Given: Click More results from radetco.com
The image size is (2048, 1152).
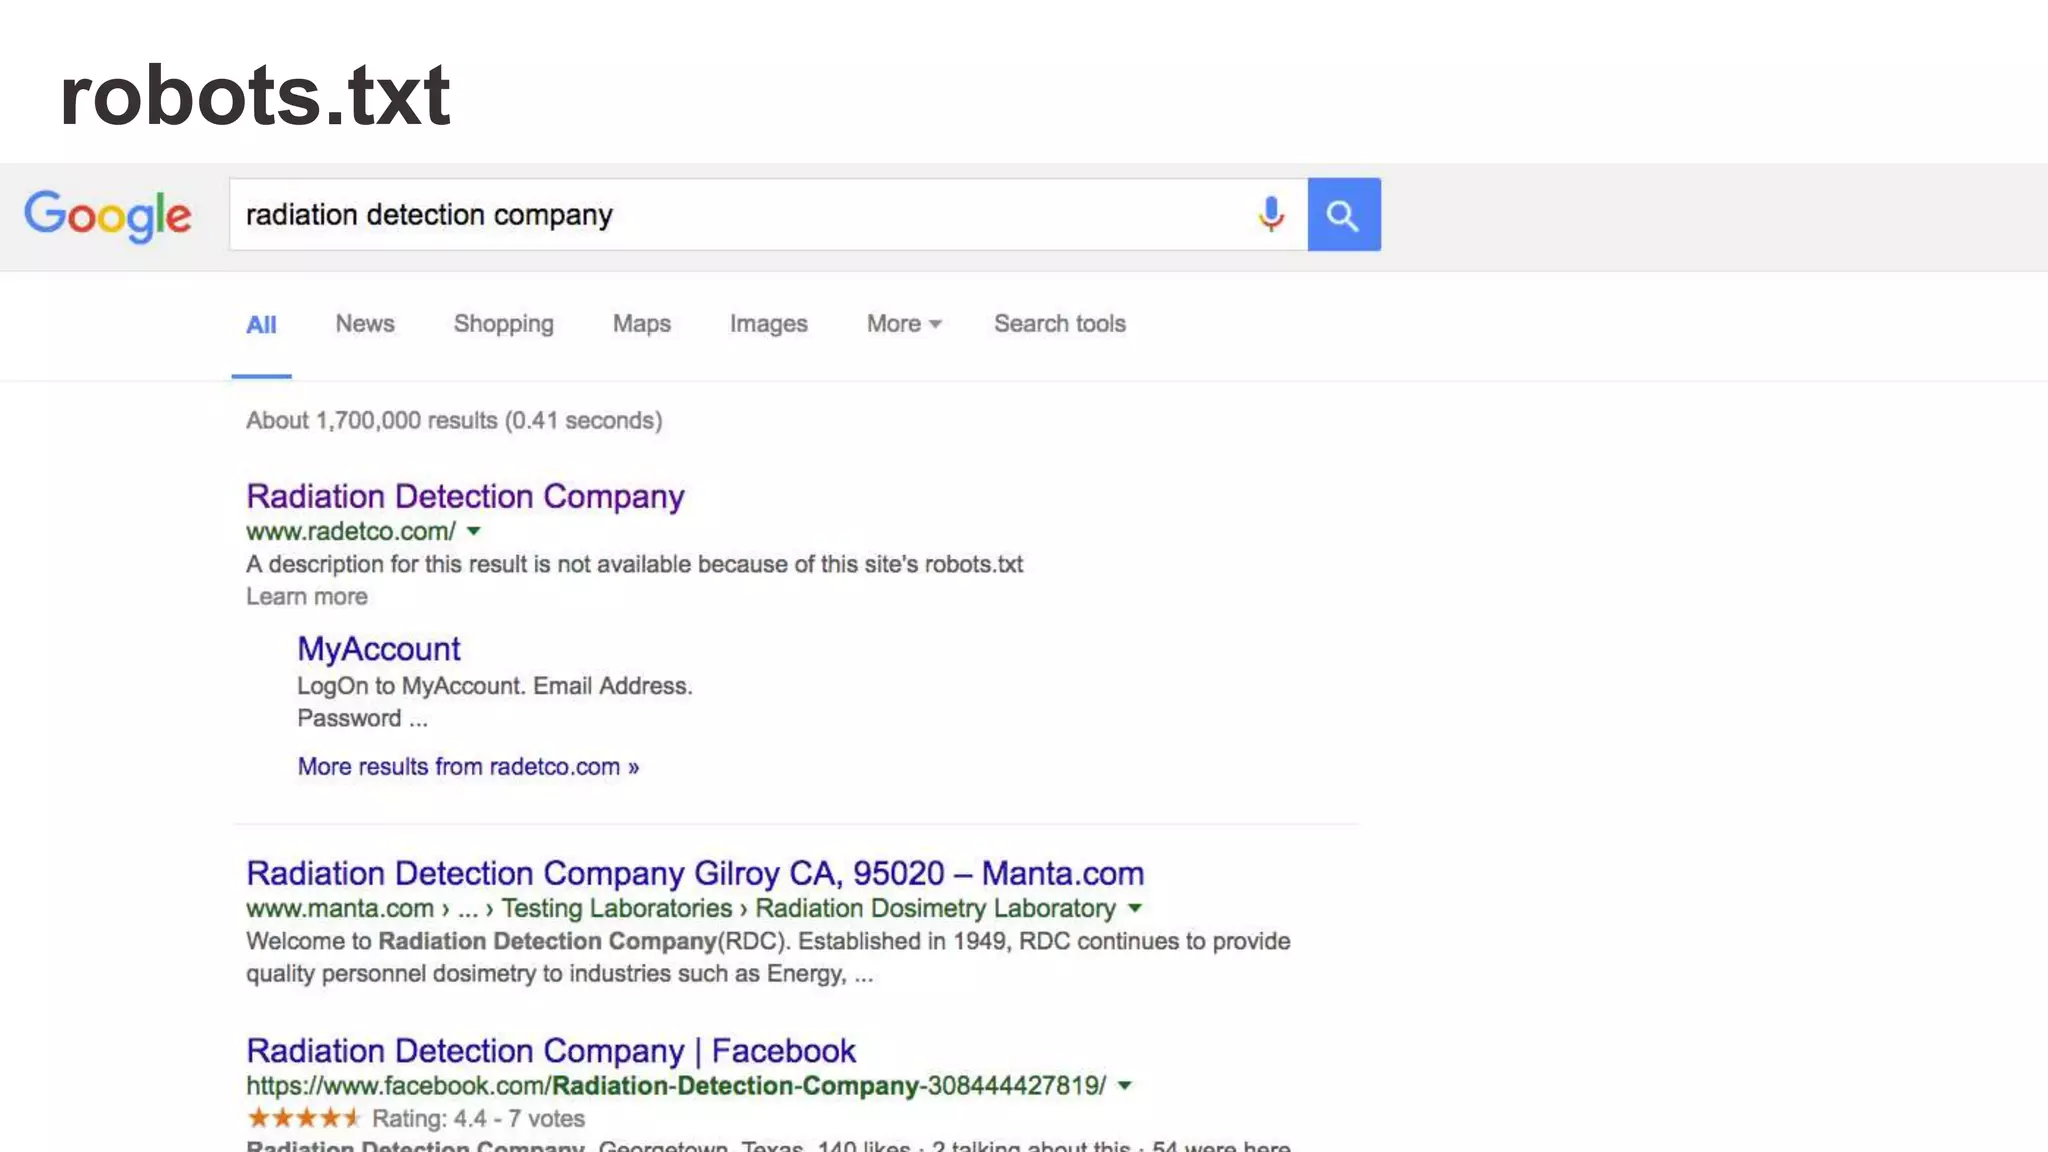Looking at the screenshot, I should coord(468,767).
